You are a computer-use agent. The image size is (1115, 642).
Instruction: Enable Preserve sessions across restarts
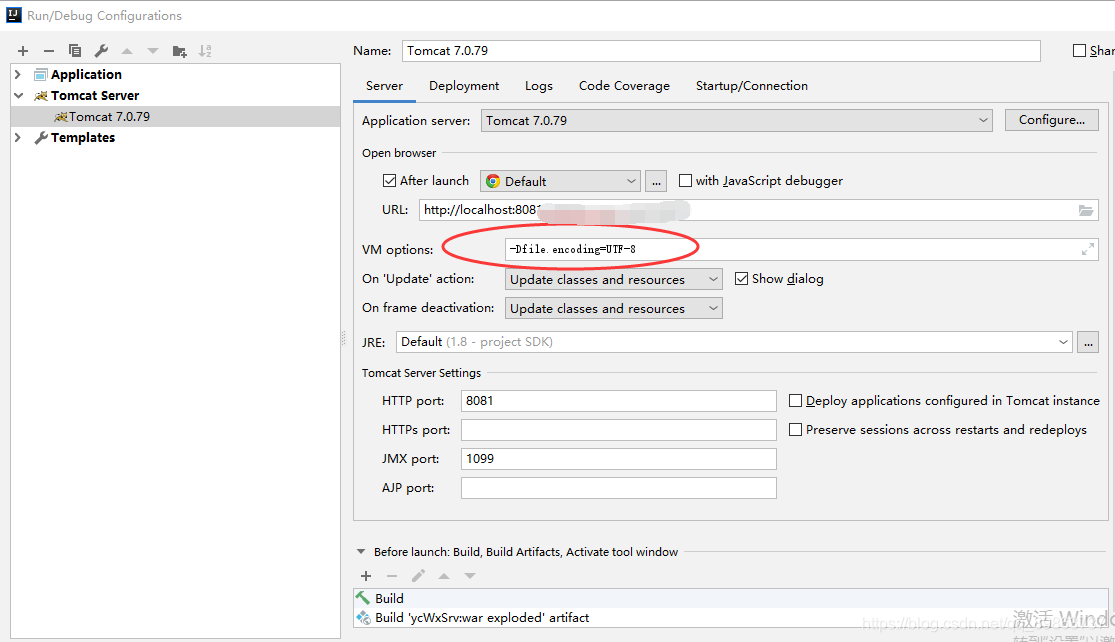coord(796,429)
